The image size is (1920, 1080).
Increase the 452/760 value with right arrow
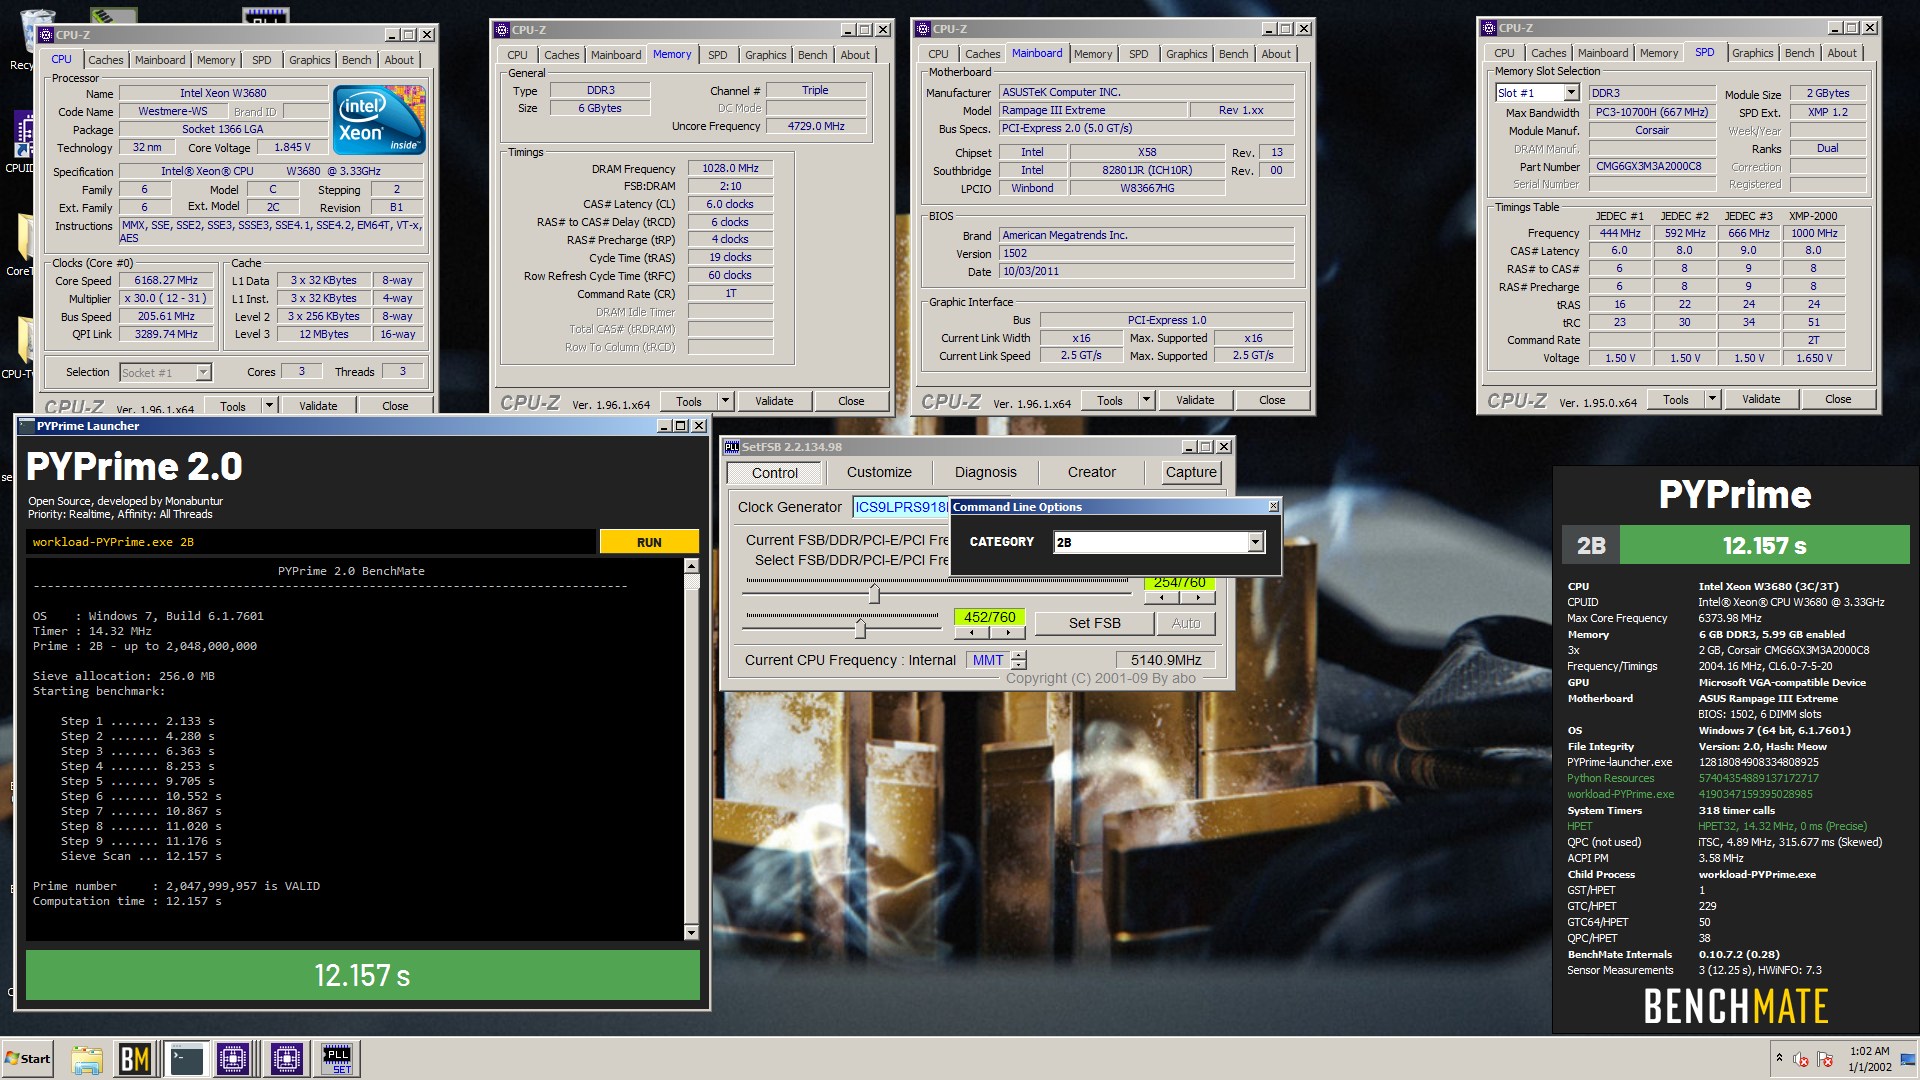[1008, 633]
